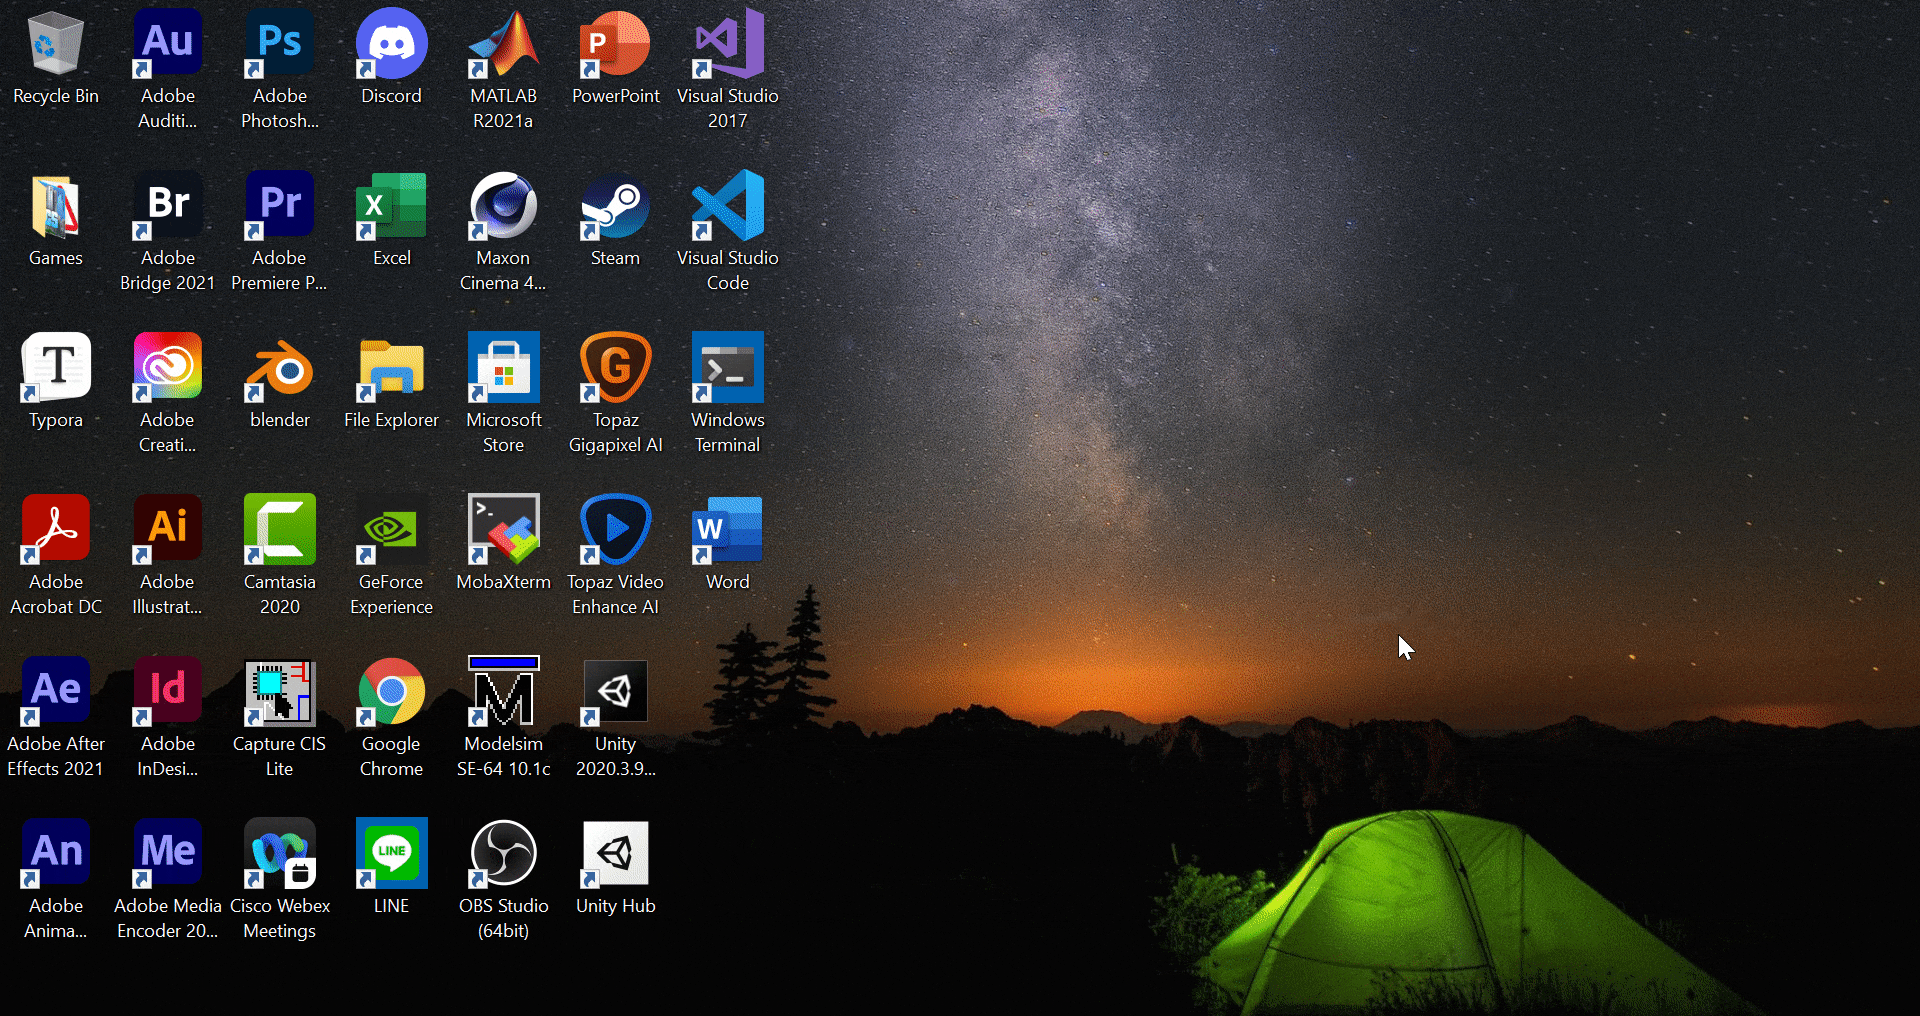Select the Adobe Photoshop icon
Viewport: 1920px width, 1016px height.
[280, 44]
